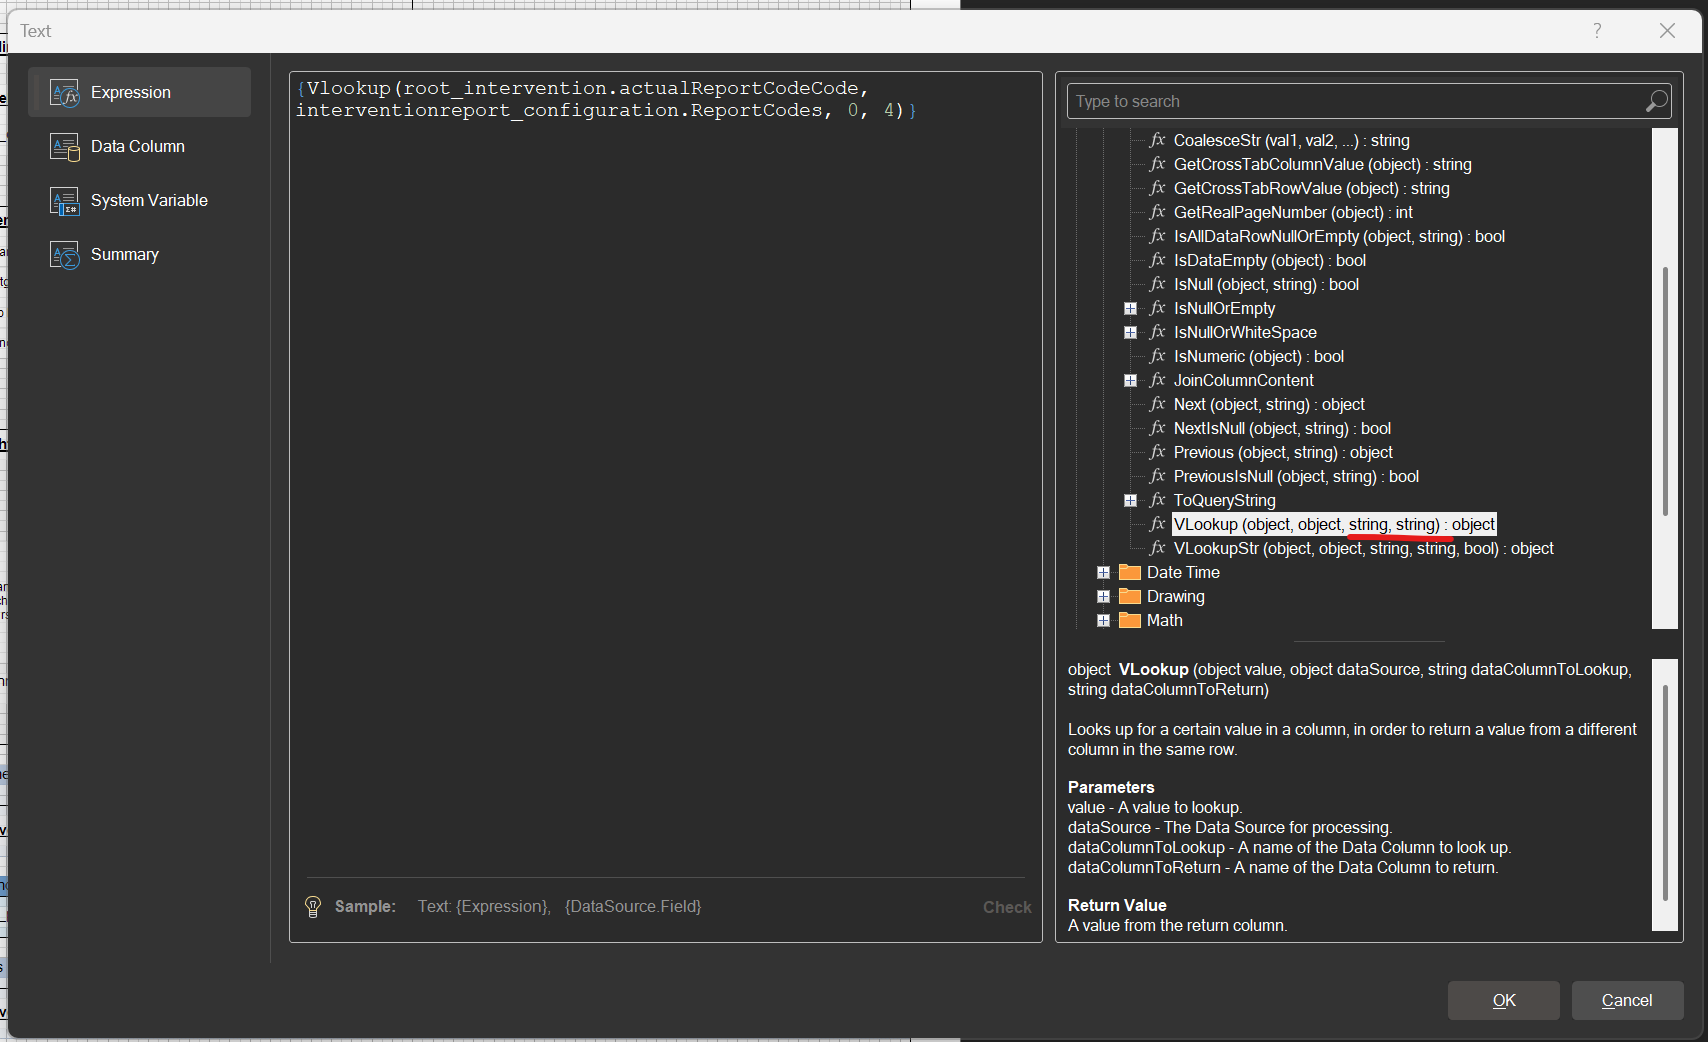The image size is (1708, 1042).
Task: Click the function tree vertical scrollbar
Action: coord(1665,391)
